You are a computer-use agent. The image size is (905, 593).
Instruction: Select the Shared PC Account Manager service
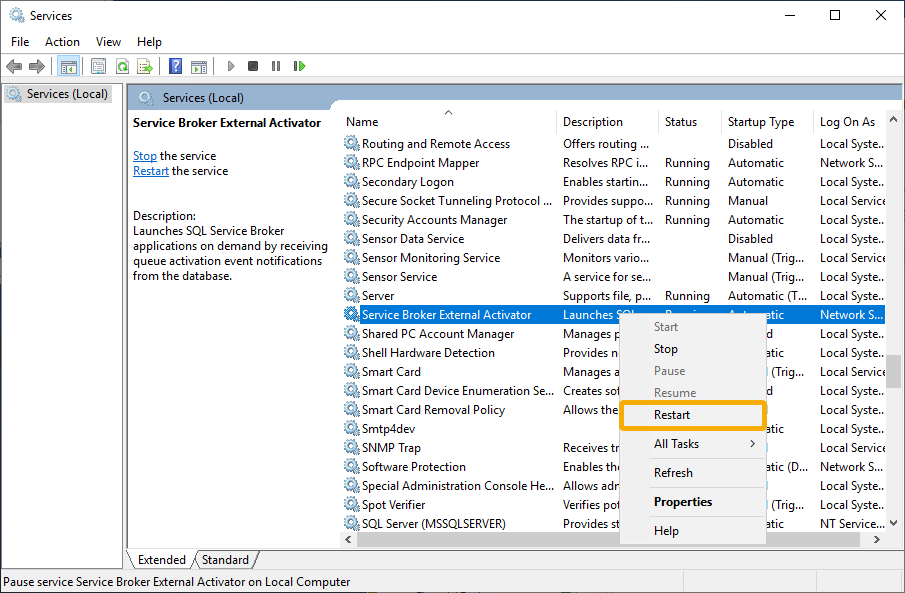[481, 334]
